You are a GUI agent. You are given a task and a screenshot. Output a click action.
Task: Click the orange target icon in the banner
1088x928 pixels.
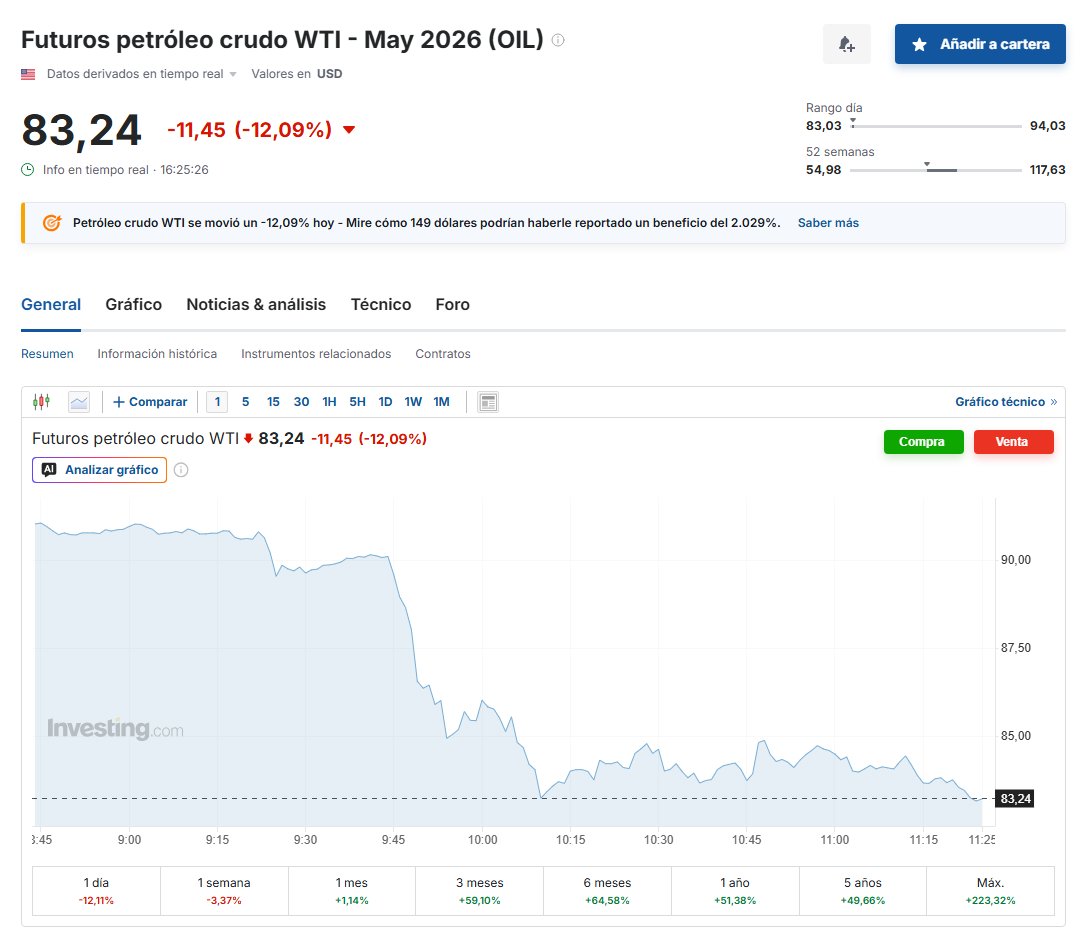[52, 223]
